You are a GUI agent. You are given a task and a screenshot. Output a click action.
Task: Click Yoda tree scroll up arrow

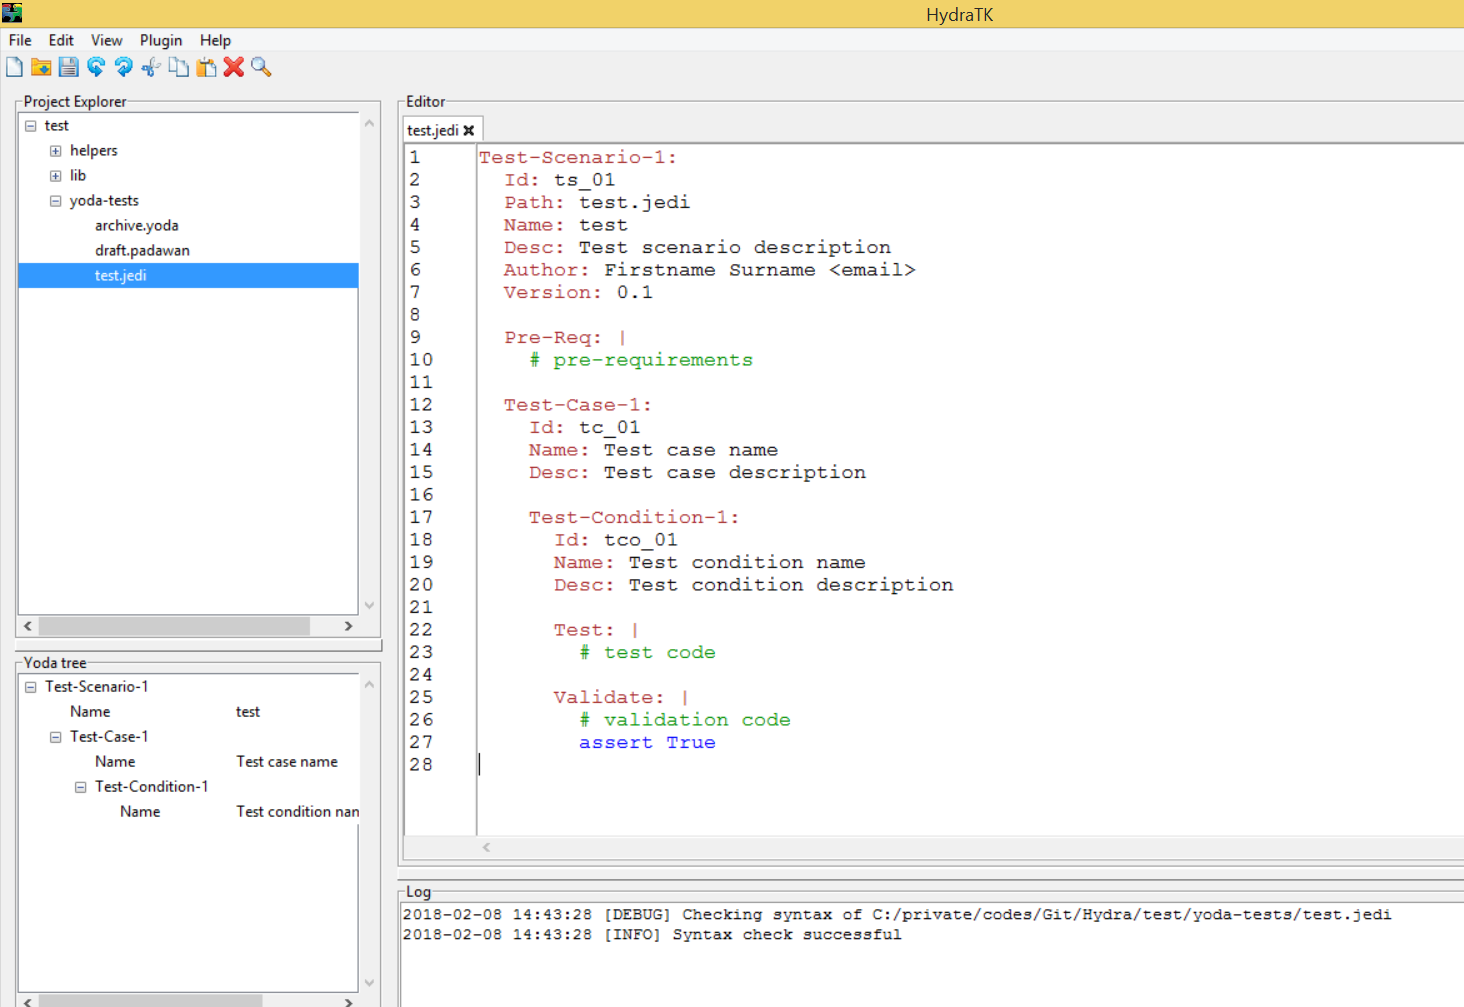click(369, 685)
